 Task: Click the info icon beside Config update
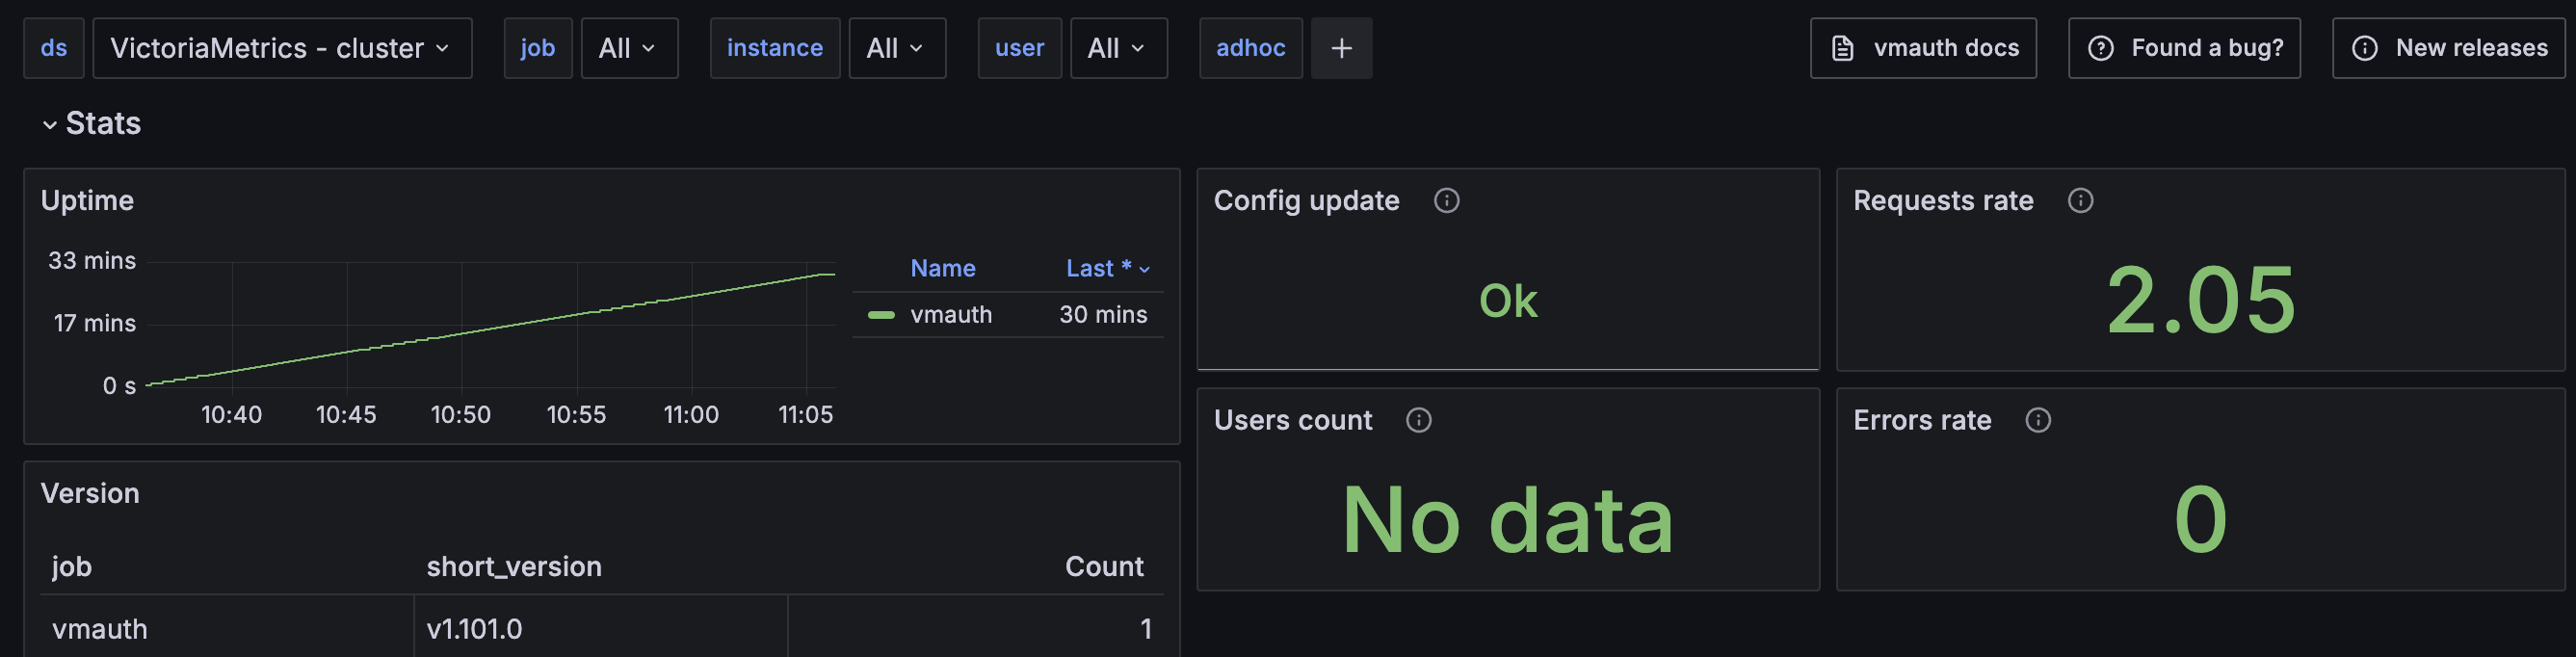coord(1446,201)
